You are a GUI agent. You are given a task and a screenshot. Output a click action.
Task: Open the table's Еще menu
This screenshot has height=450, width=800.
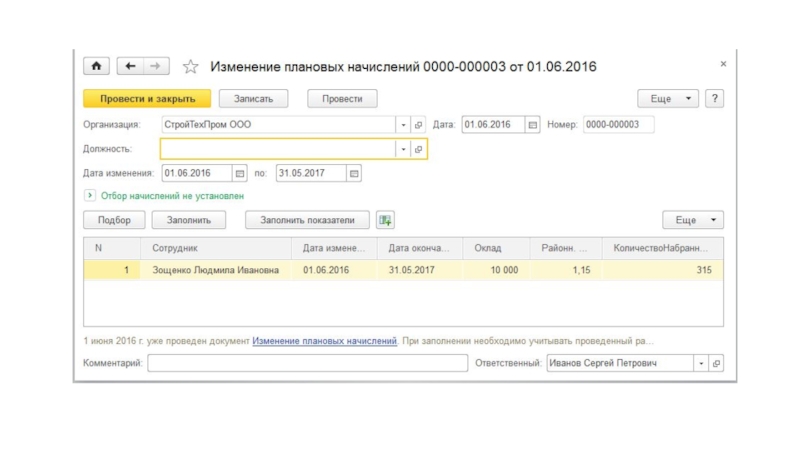point(693,220)
